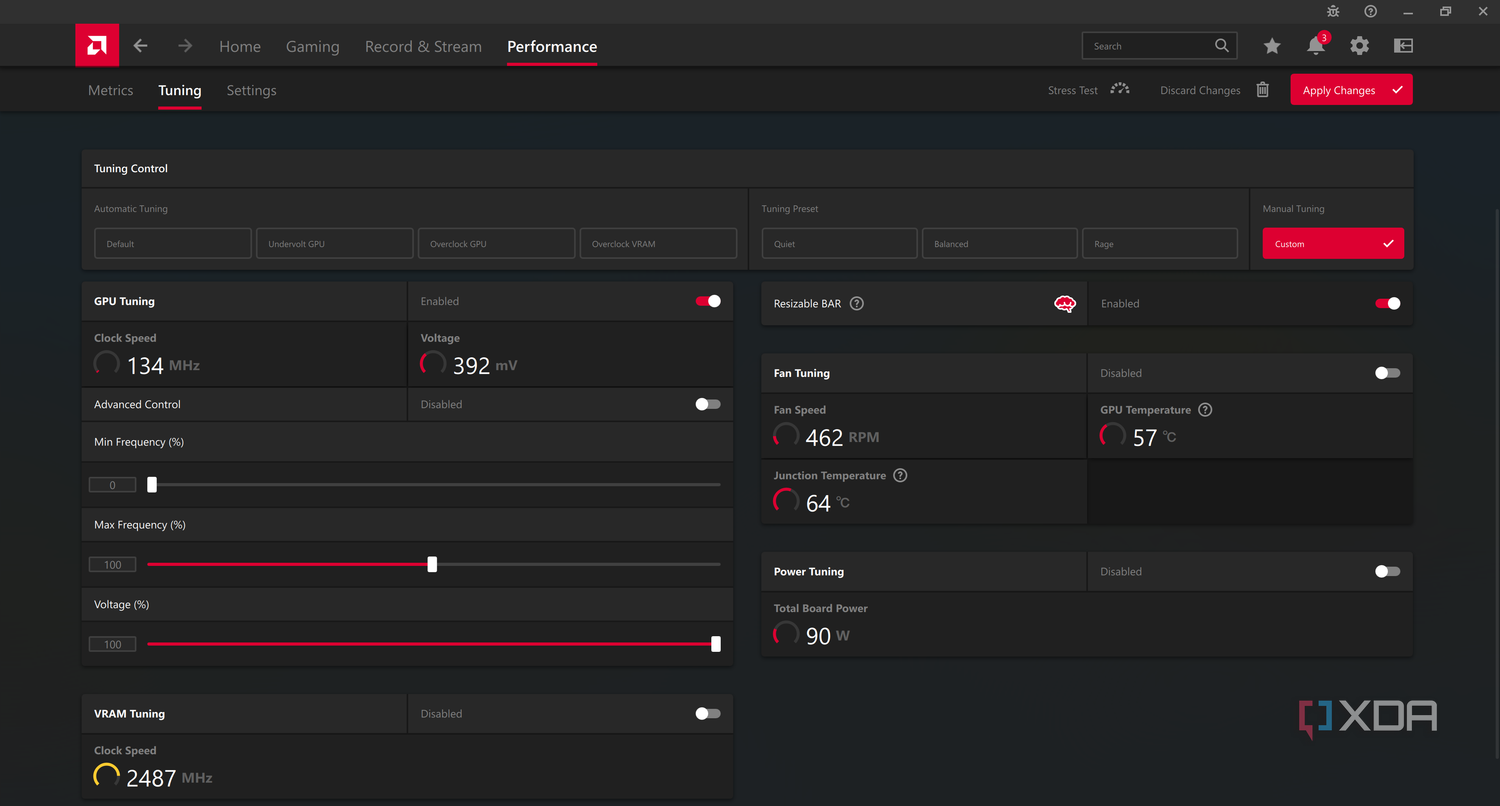
Task: Open the Gaming tab
Action: pos(313,46)
